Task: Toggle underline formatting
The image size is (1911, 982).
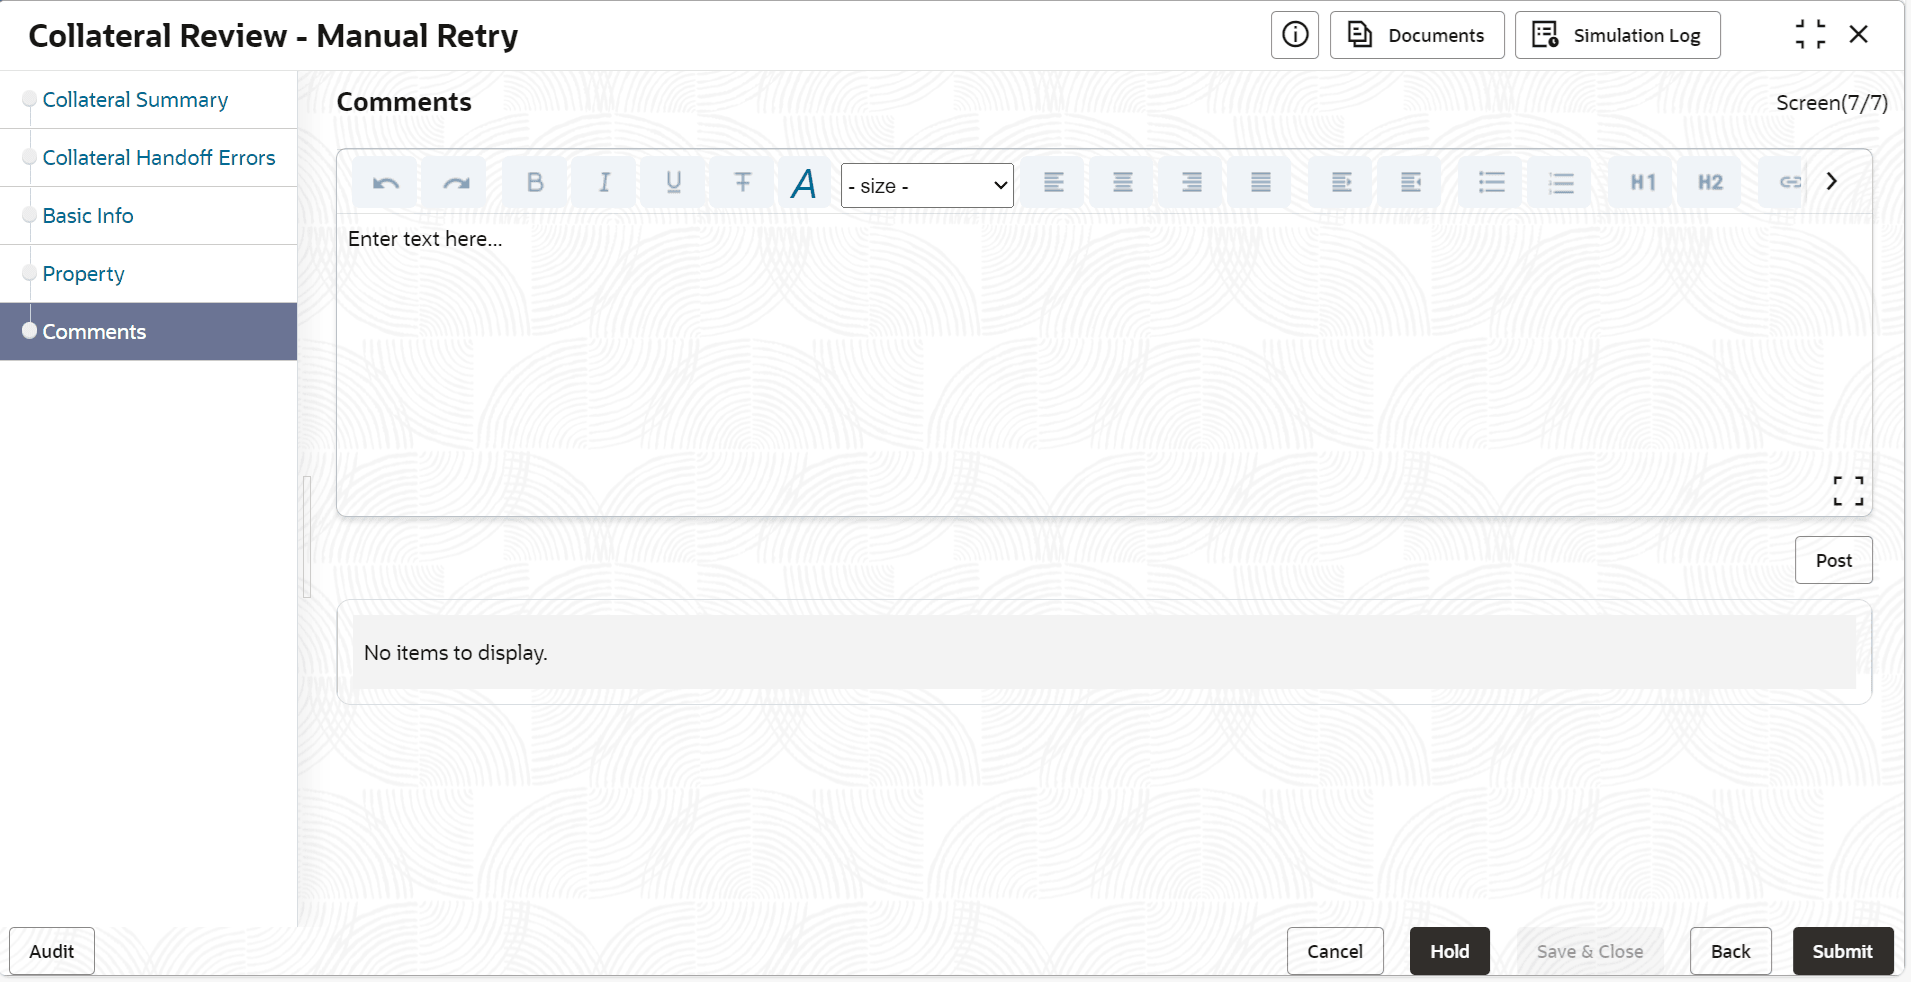Action: click(x=673, y=183)
